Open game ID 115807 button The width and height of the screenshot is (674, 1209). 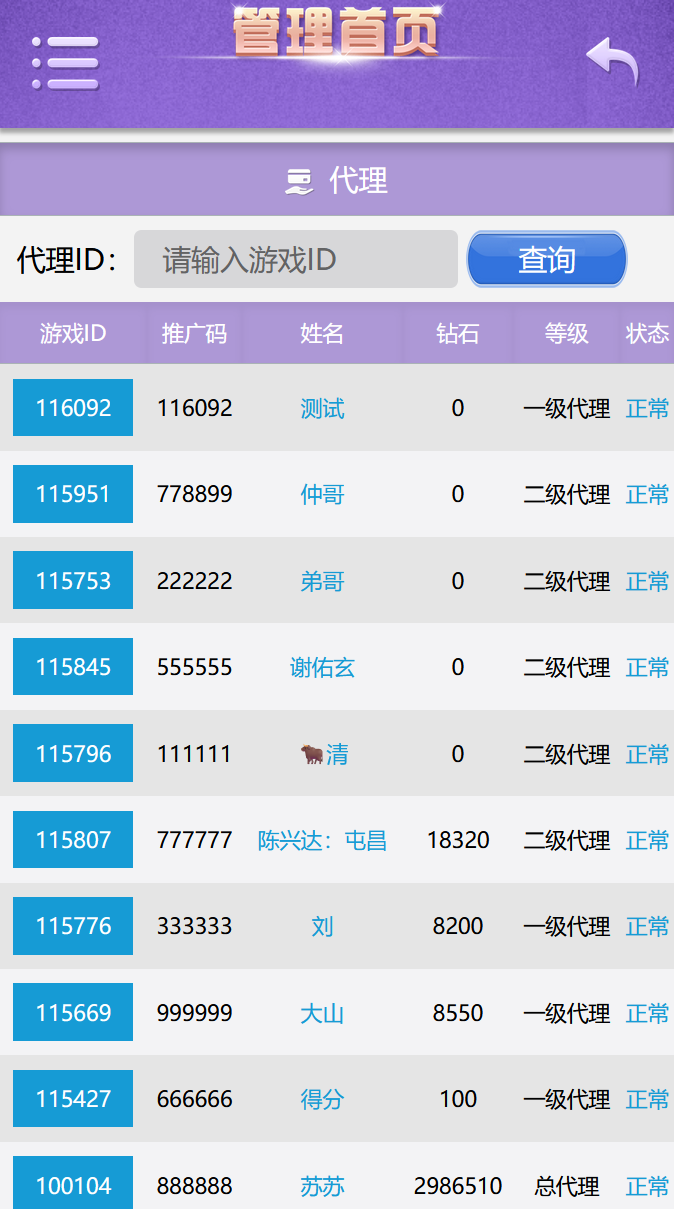(x=73, y=840)
